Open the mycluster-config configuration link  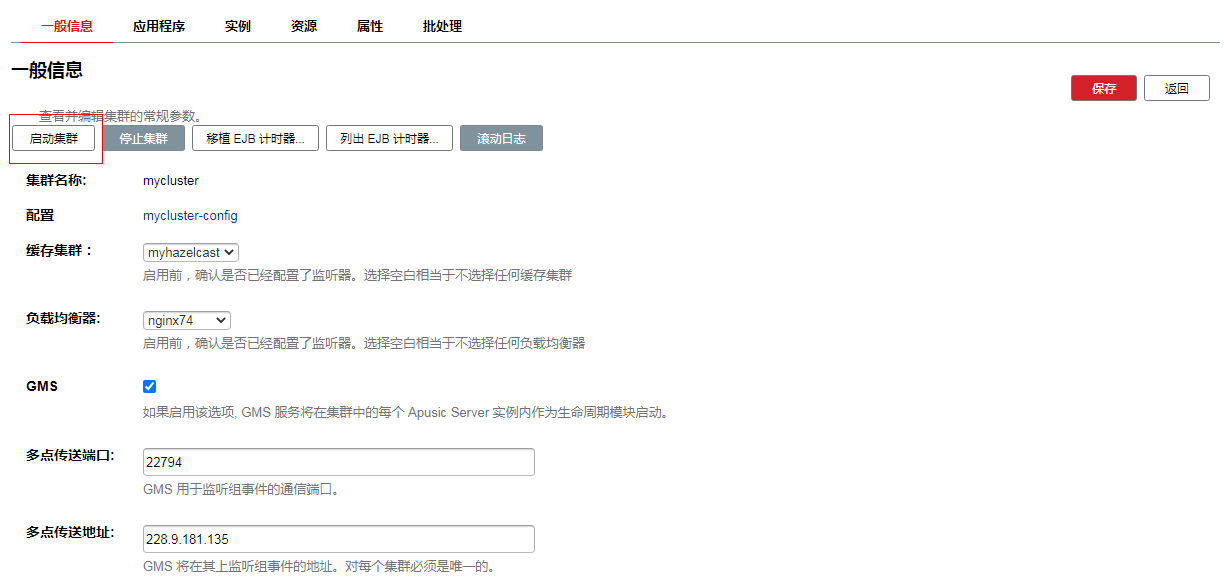coord(190,216)
